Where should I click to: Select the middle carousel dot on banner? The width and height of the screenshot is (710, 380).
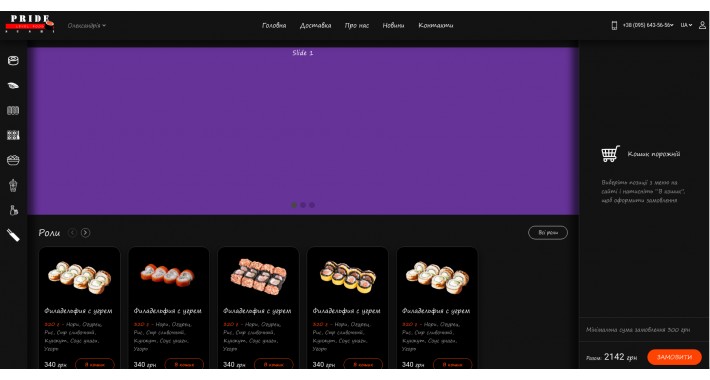click(303, 205)
